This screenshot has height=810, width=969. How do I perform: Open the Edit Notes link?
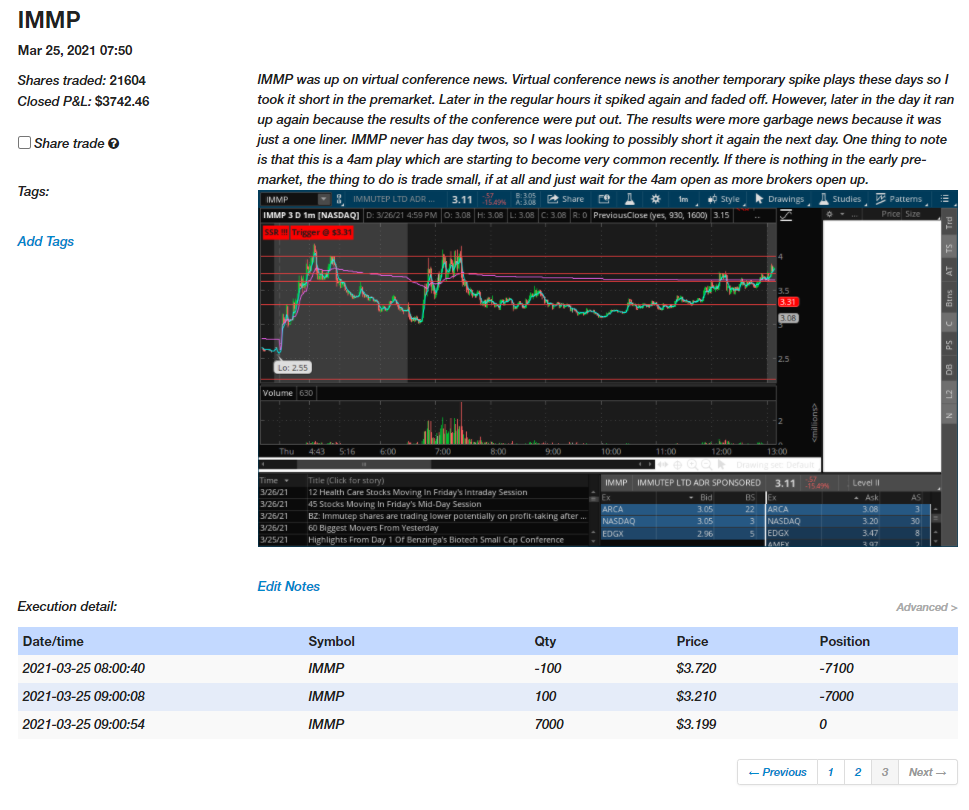click(289, 586)
